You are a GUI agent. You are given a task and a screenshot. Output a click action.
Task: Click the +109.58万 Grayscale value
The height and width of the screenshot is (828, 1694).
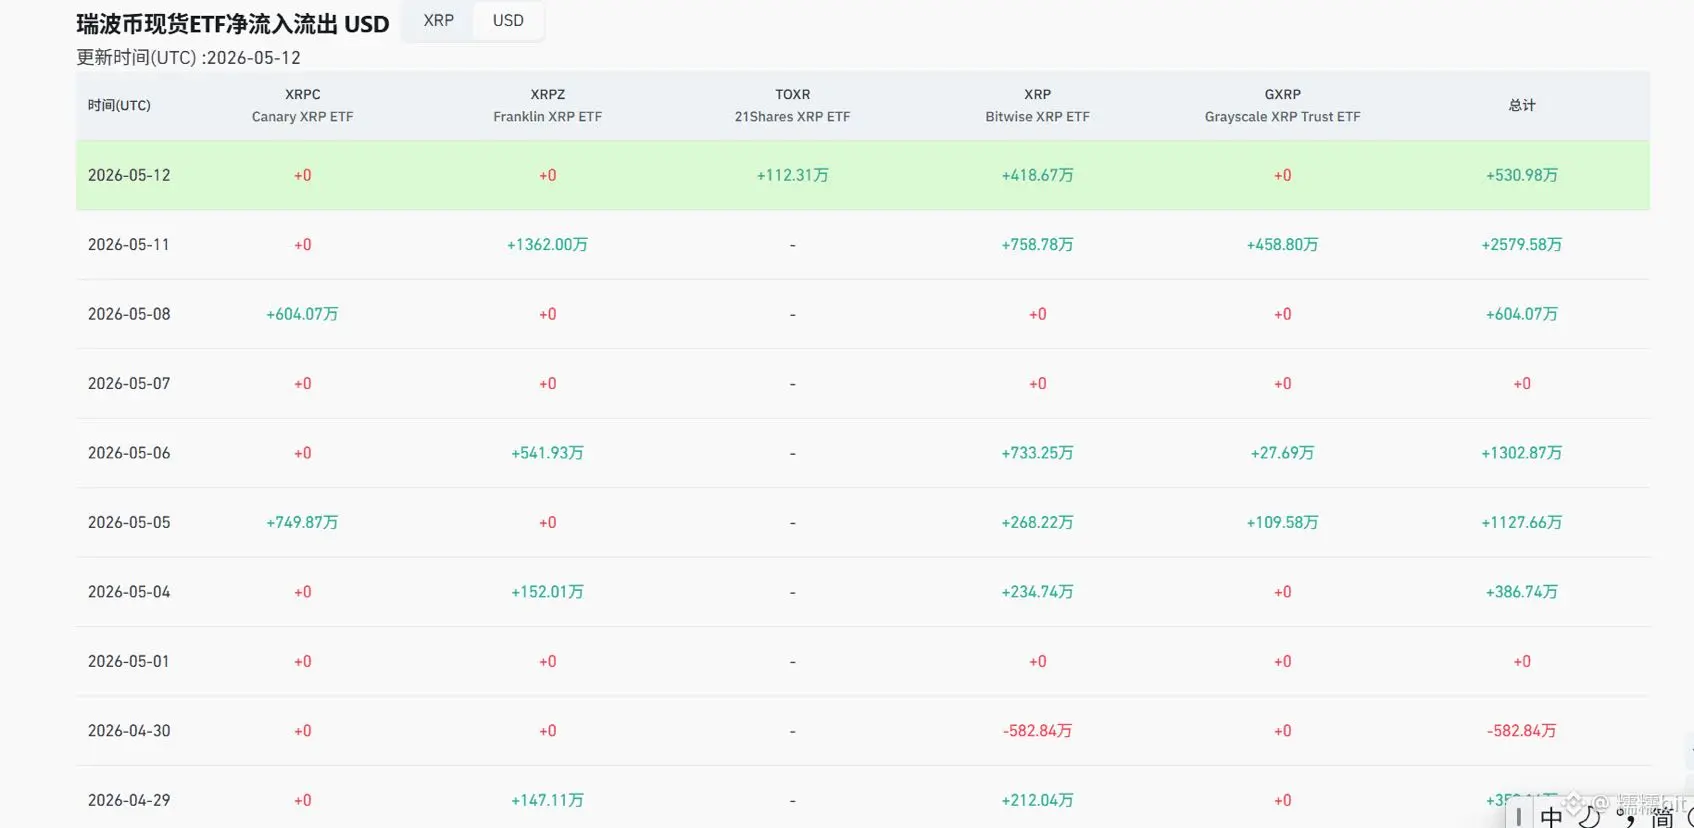[x=1282, y=522]
